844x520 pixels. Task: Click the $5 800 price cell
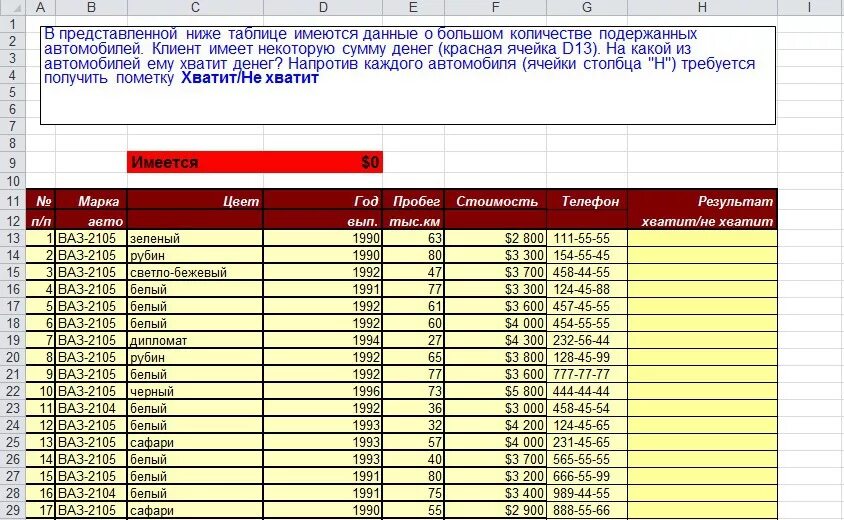495,391
